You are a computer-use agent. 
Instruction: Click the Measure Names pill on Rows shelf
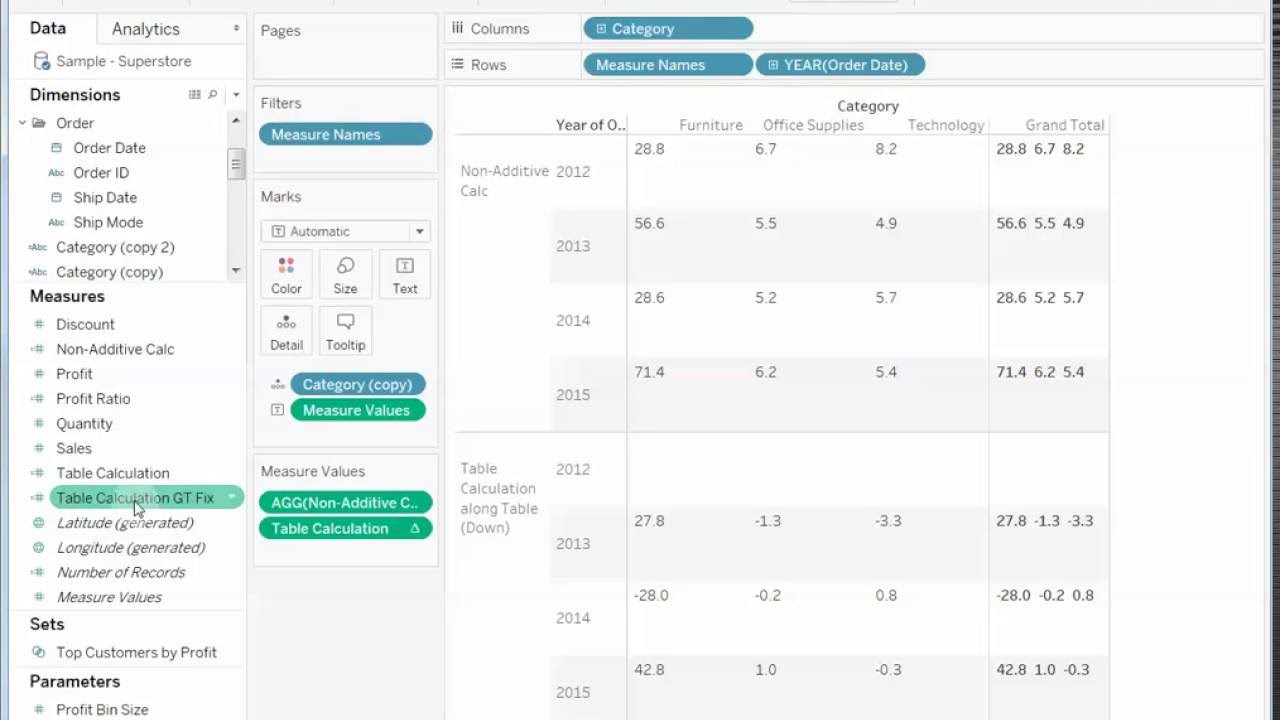668,65
